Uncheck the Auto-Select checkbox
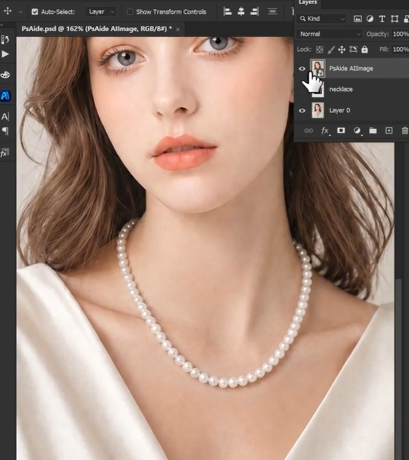 click(x=35, y=12)
